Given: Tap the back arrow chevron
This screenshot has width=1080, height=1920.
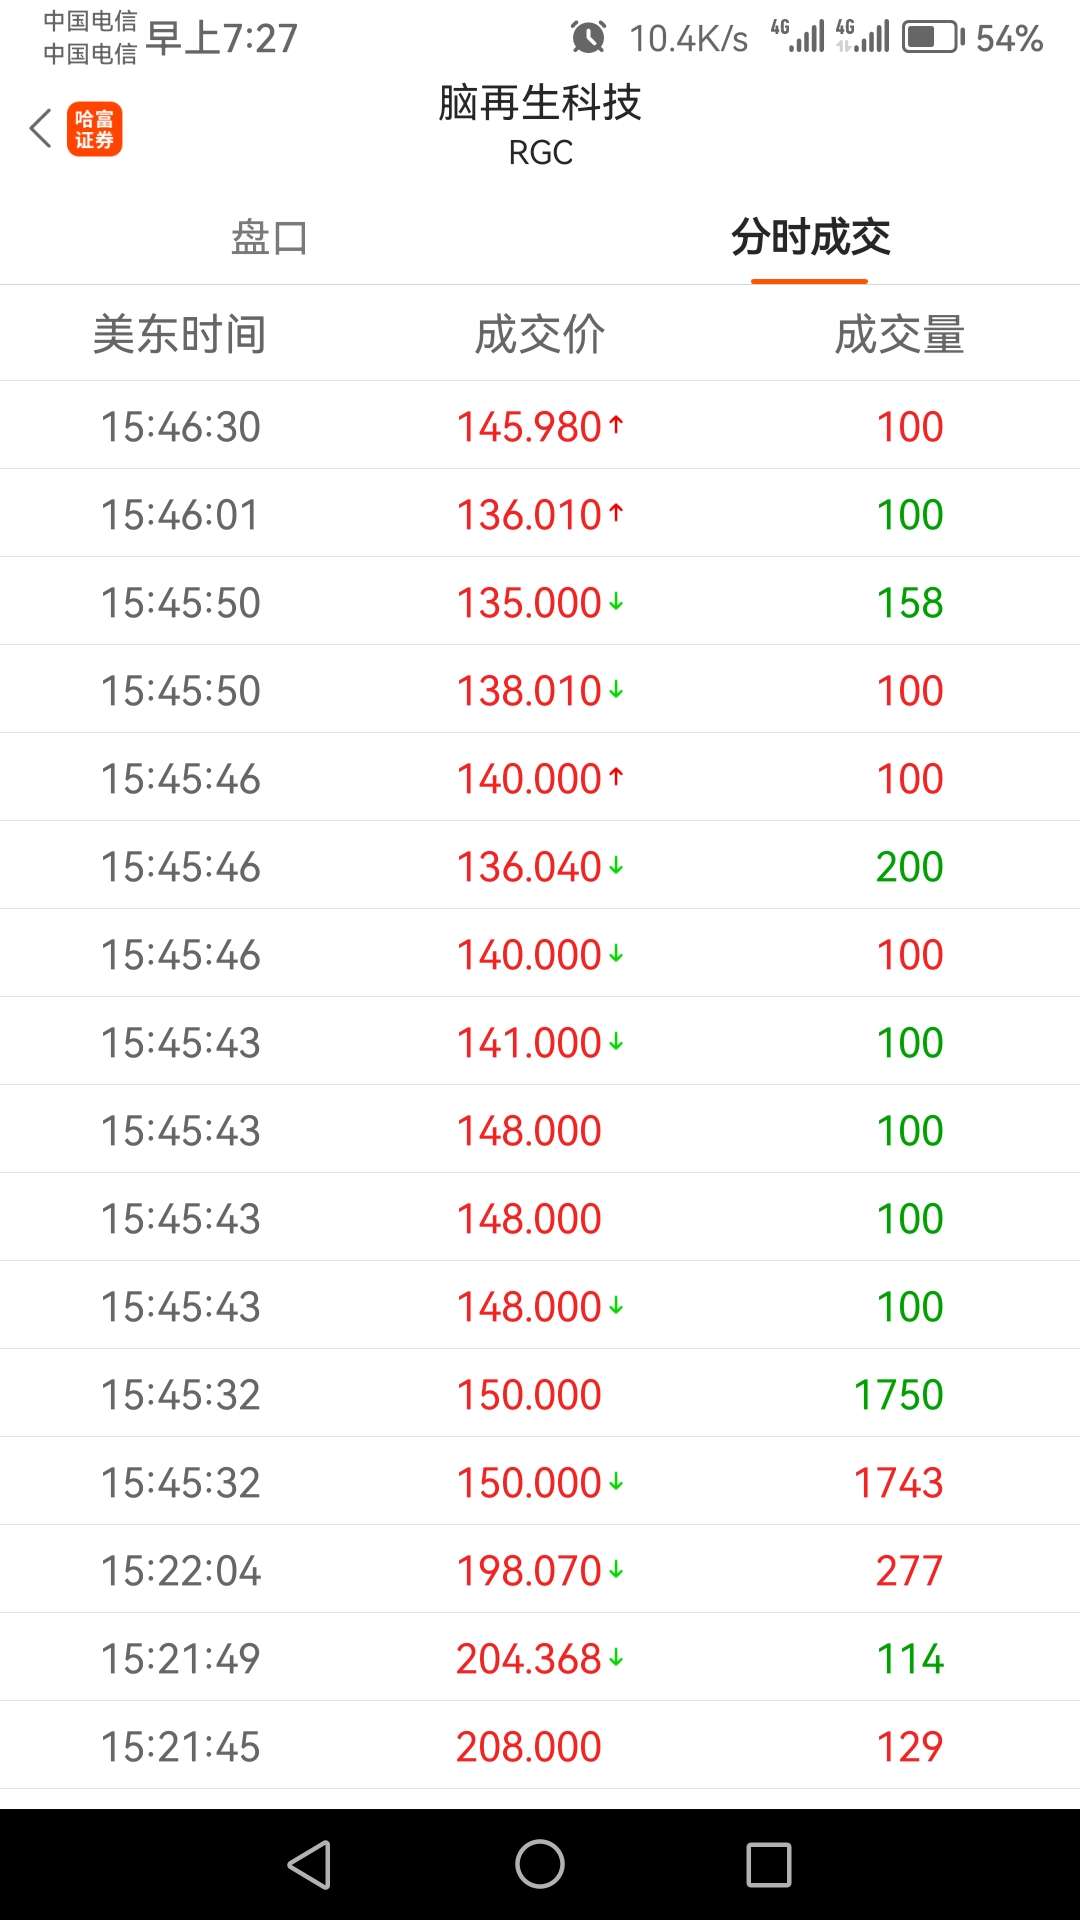Looking at the screenshot, I should pos(40,128).
